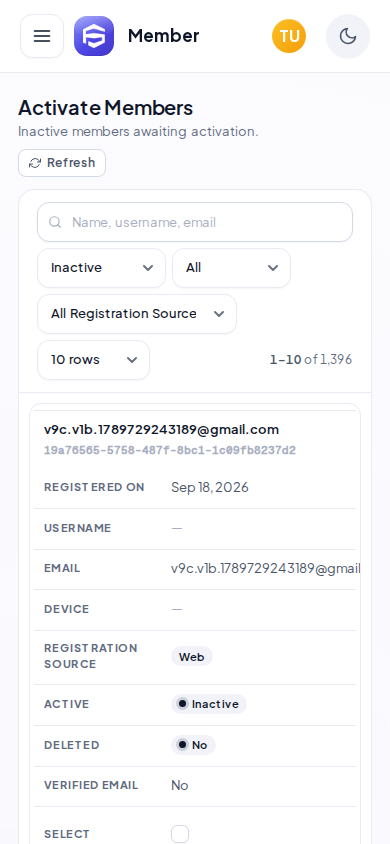Click the 1-10 of 1,396 pagination text
Image resolution: width=390 pixels, height=844 pixels.
311,360
